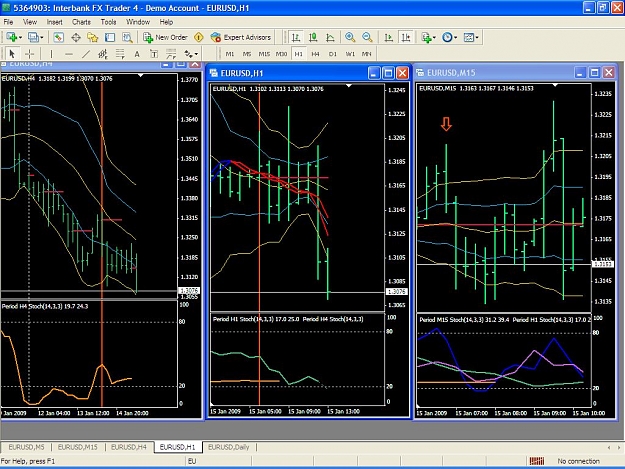Select the M1 timeframe button
This screenshot has width=625, height=469.
click(x=230, y=54)
